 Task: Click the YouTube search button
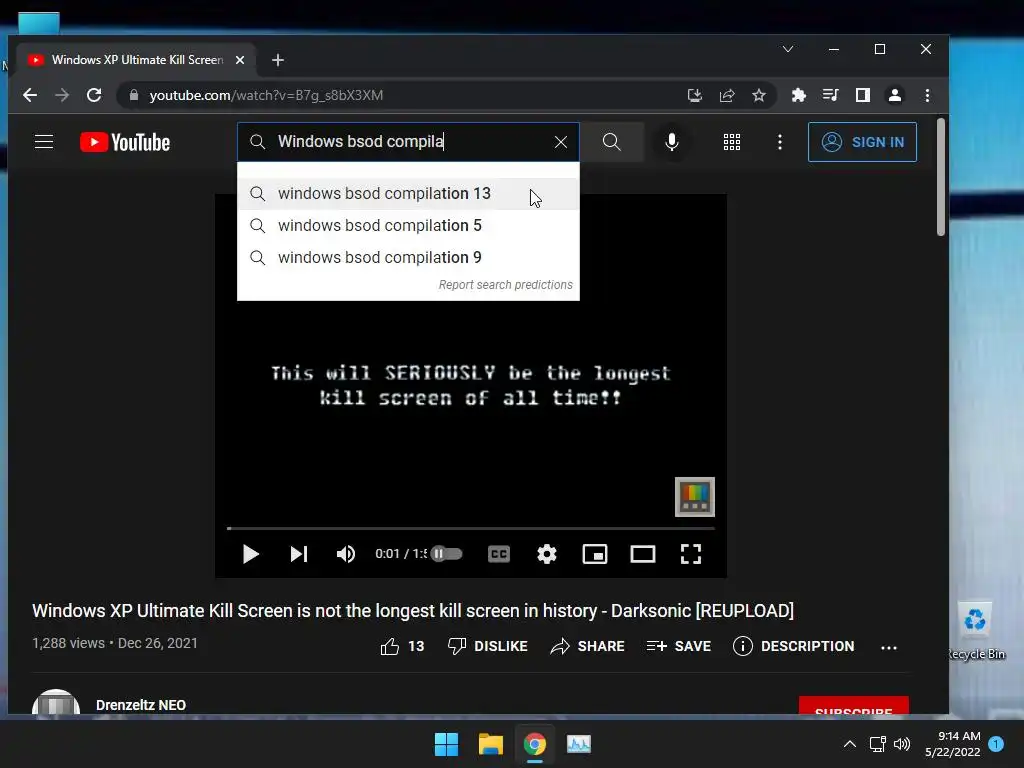coord(612,142)
